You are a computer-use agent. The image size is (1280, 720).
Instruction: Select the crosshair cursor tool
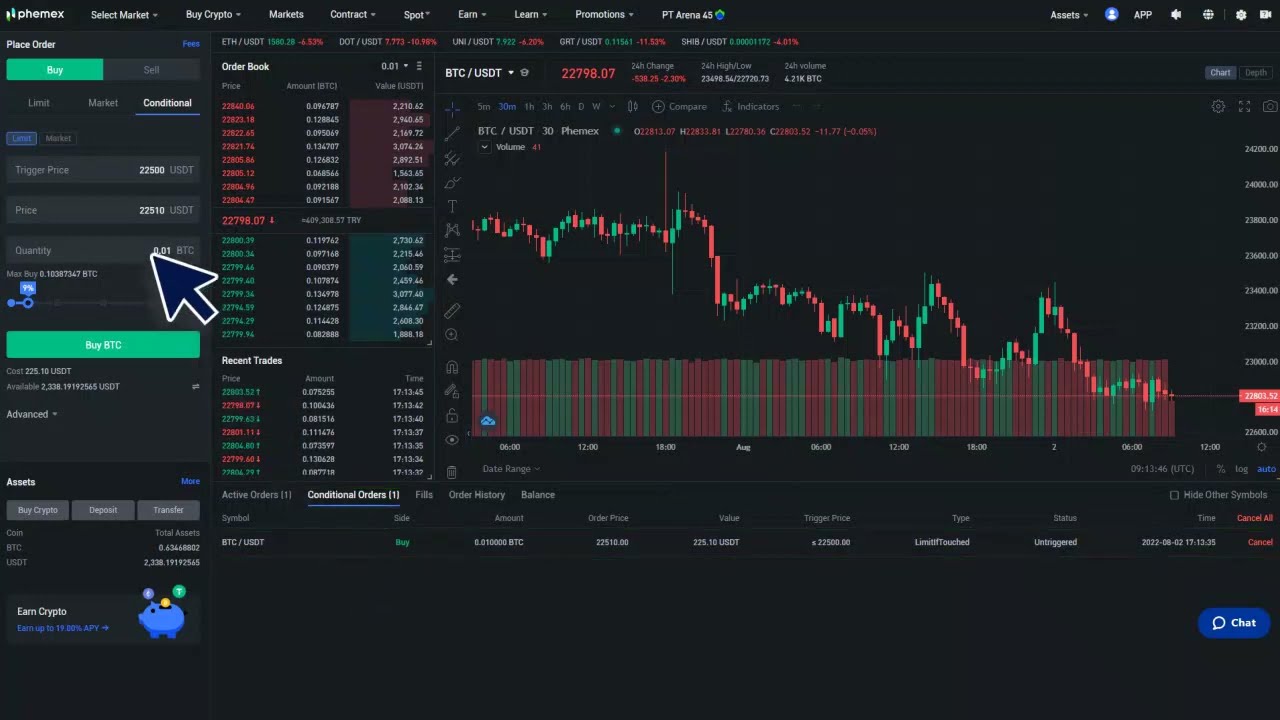click(452, 108)
